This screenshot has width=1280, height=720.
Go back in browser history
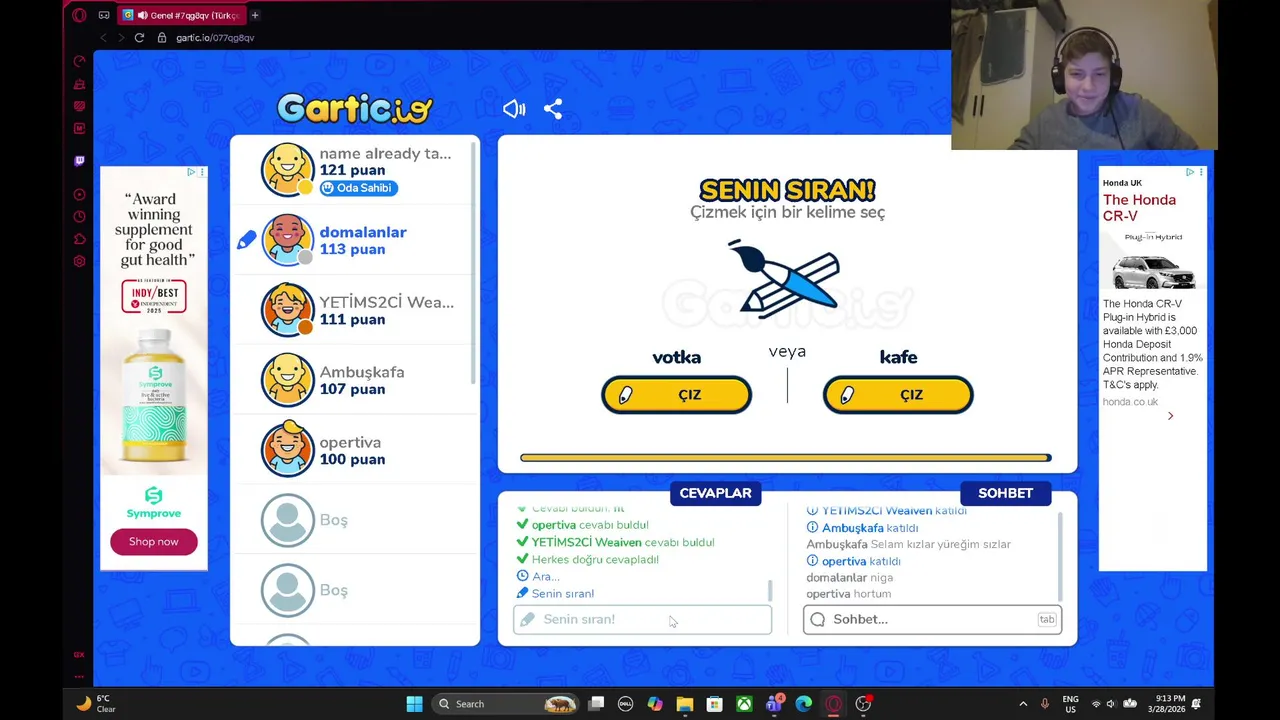103,38
